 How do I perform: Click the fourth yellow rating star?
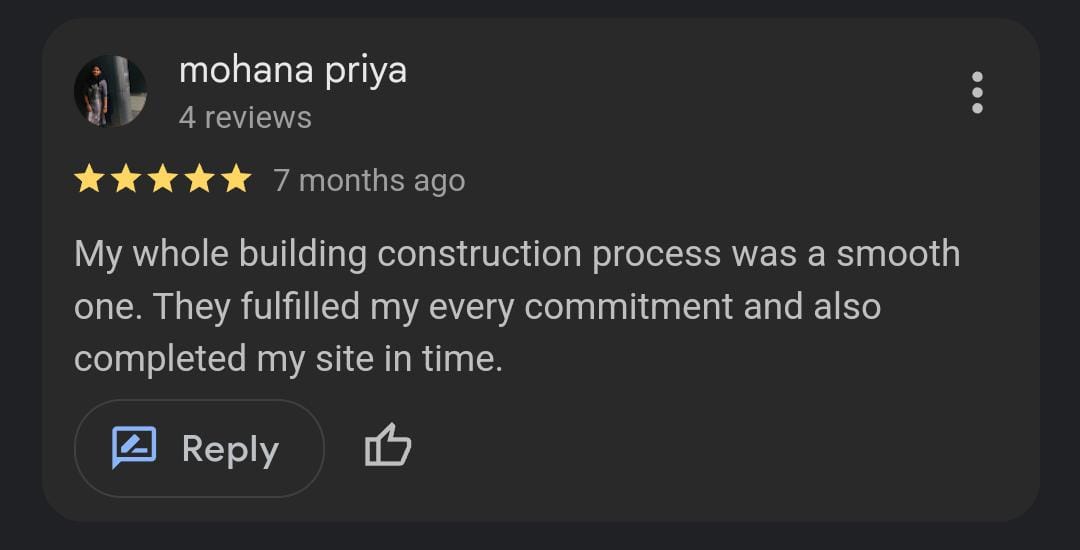[199, 180]
